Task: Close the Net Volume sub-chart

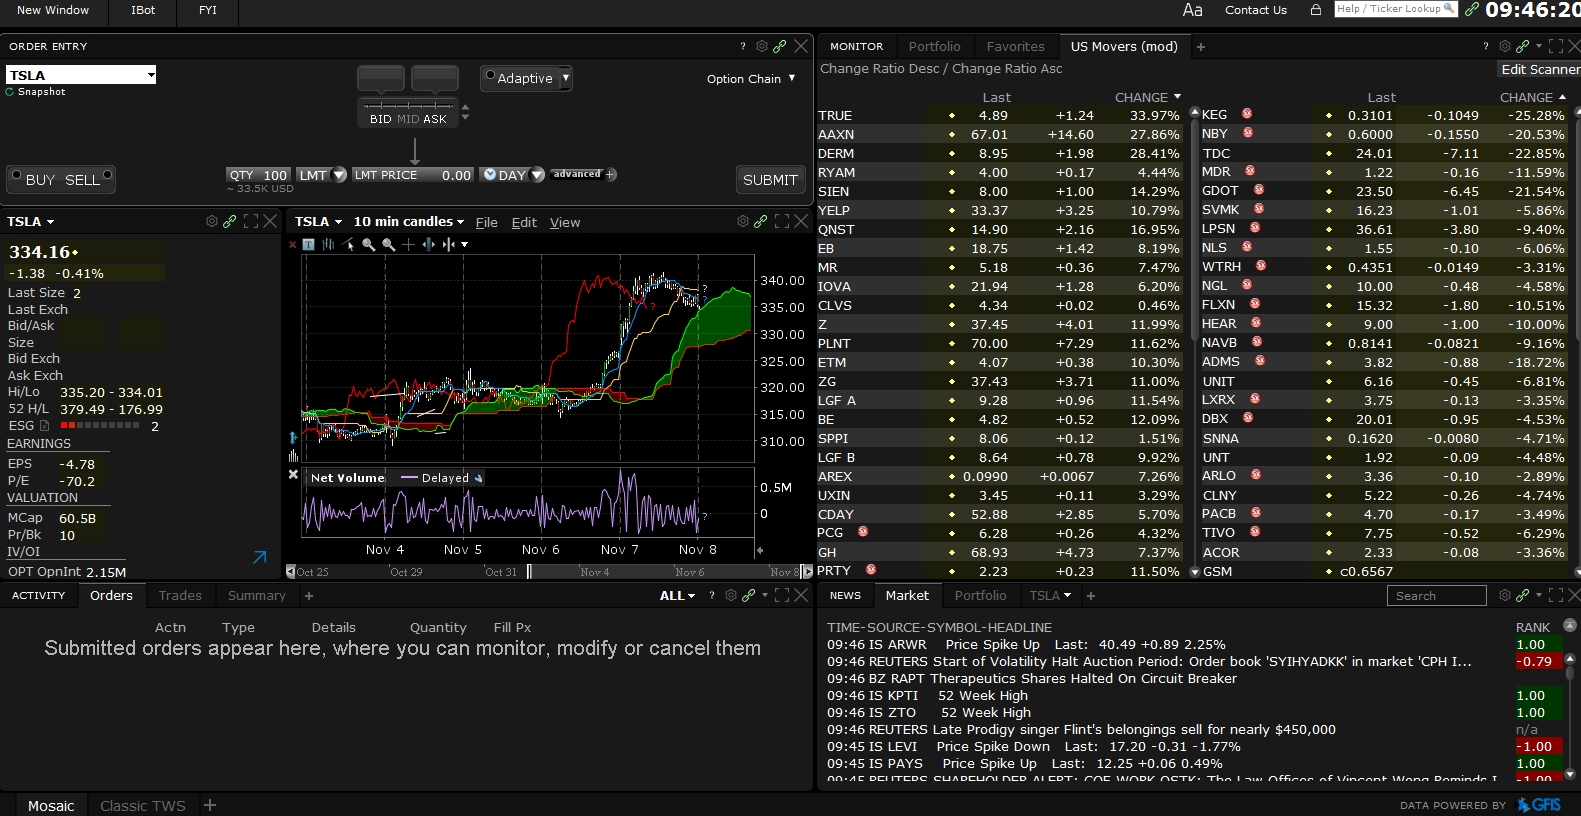Action: [293, 475]
